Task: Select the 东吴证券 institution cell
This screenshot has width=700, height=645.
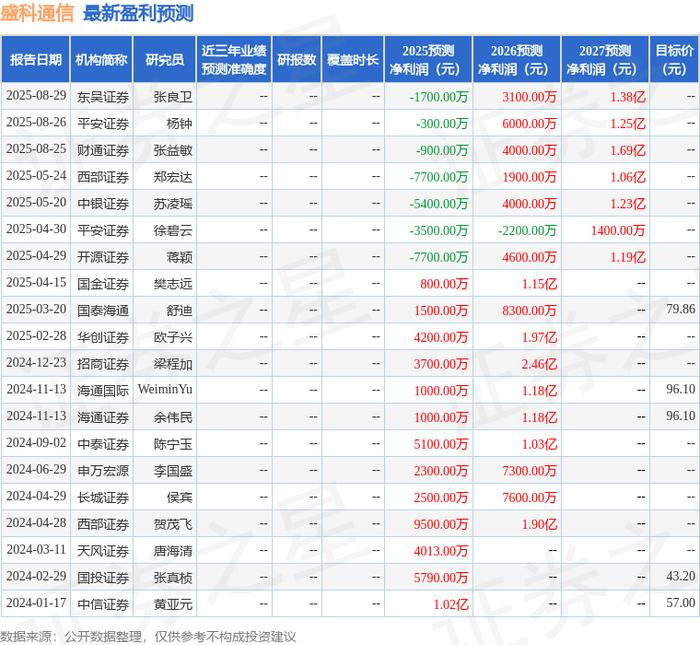Action: tap(103, 96)
